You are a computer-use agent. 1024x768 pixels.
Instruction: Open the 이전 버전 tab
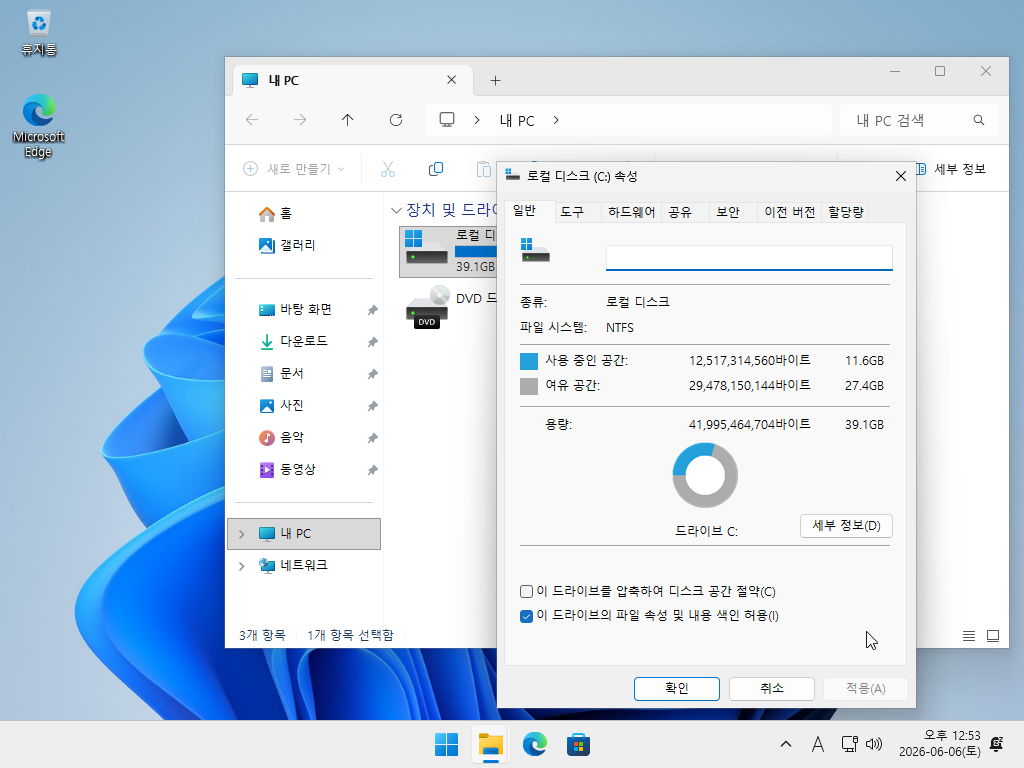coord(790,212)
